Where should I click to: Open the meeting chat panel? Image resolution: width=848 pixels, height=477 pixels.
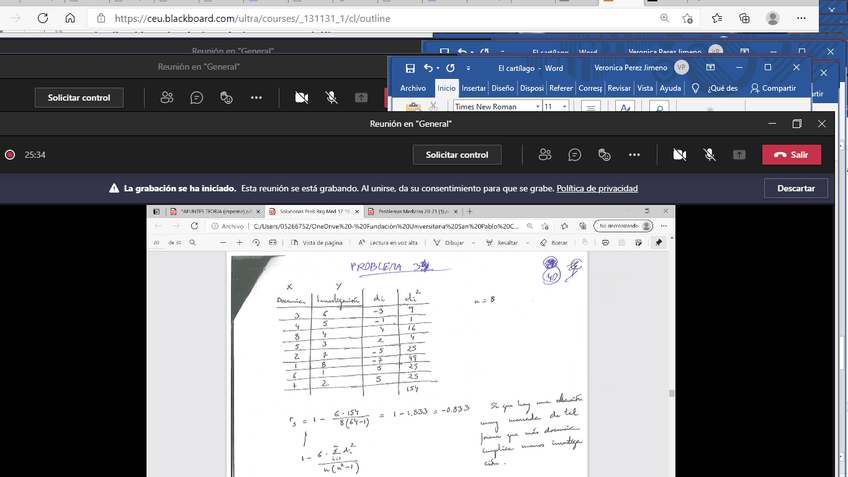(575, 155)
